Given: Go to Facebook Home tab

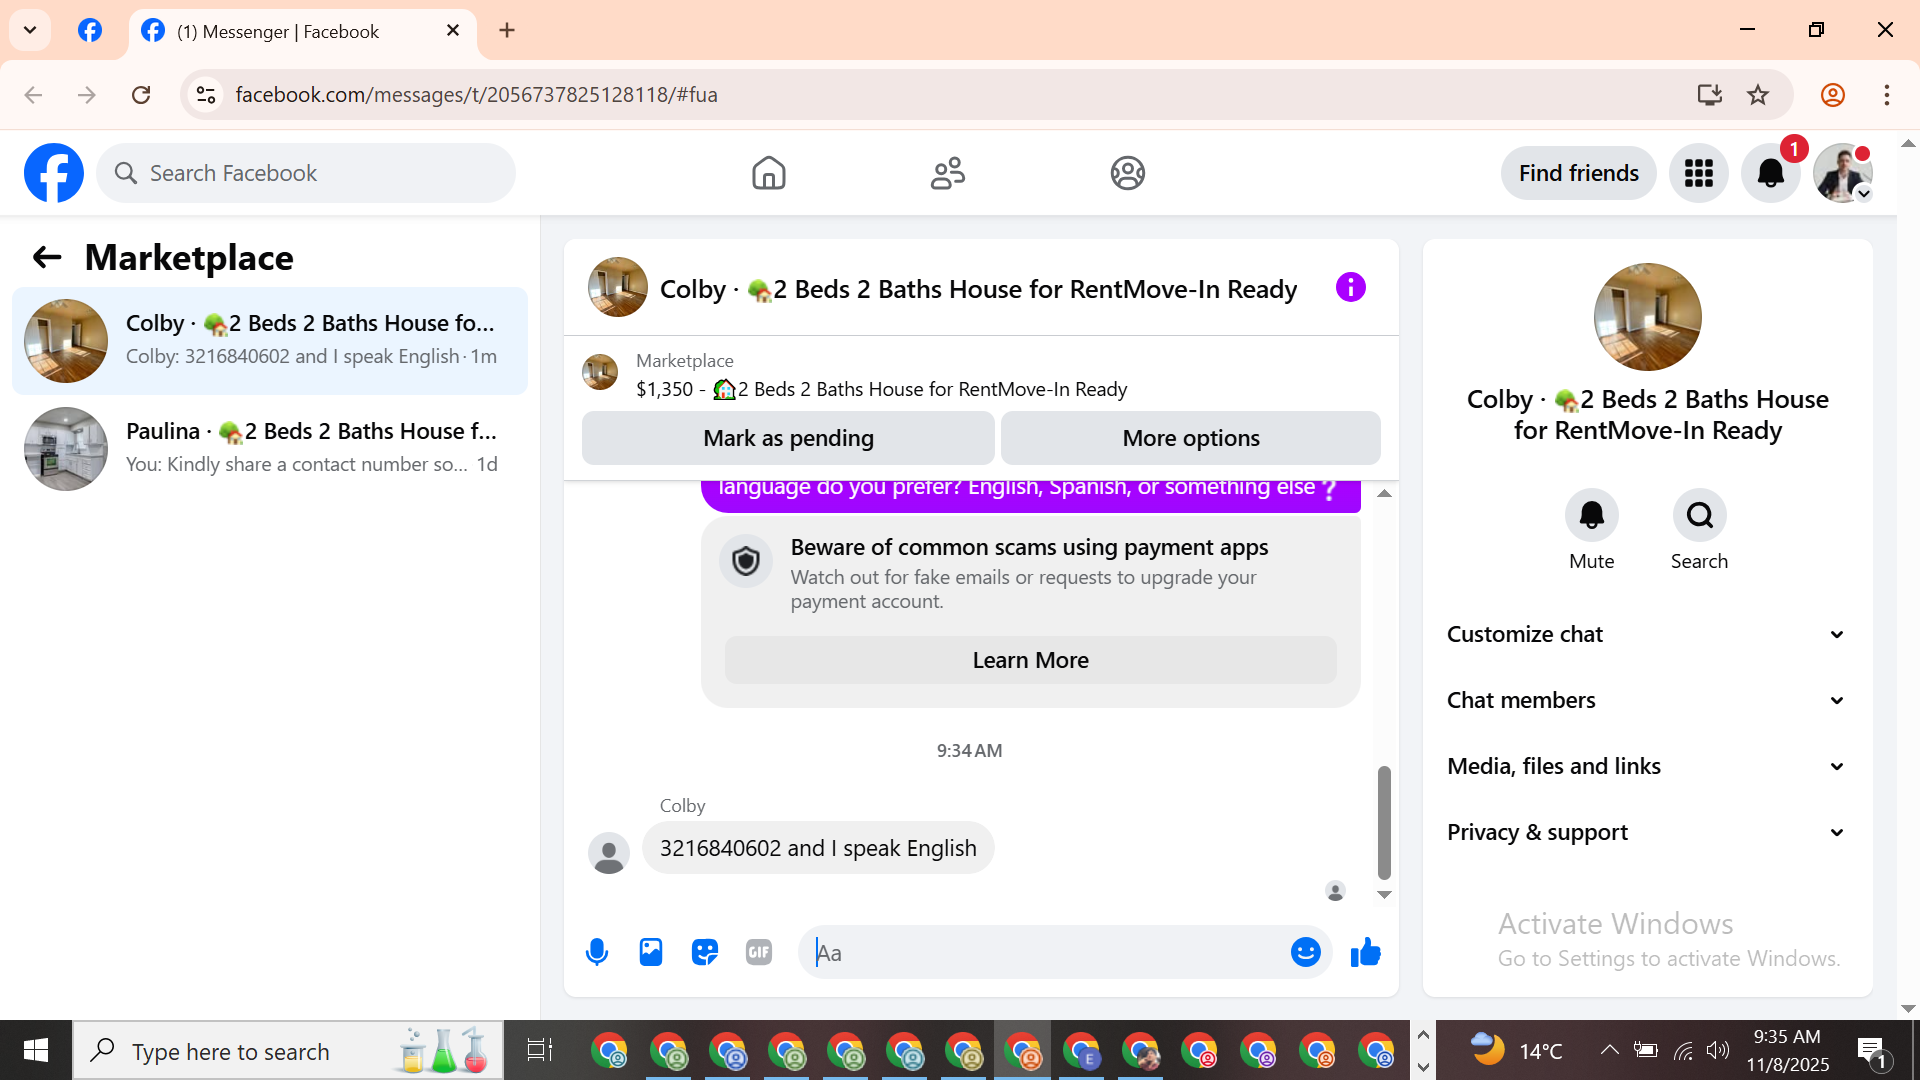Looking at the screenshot, I should click(768, 173).
